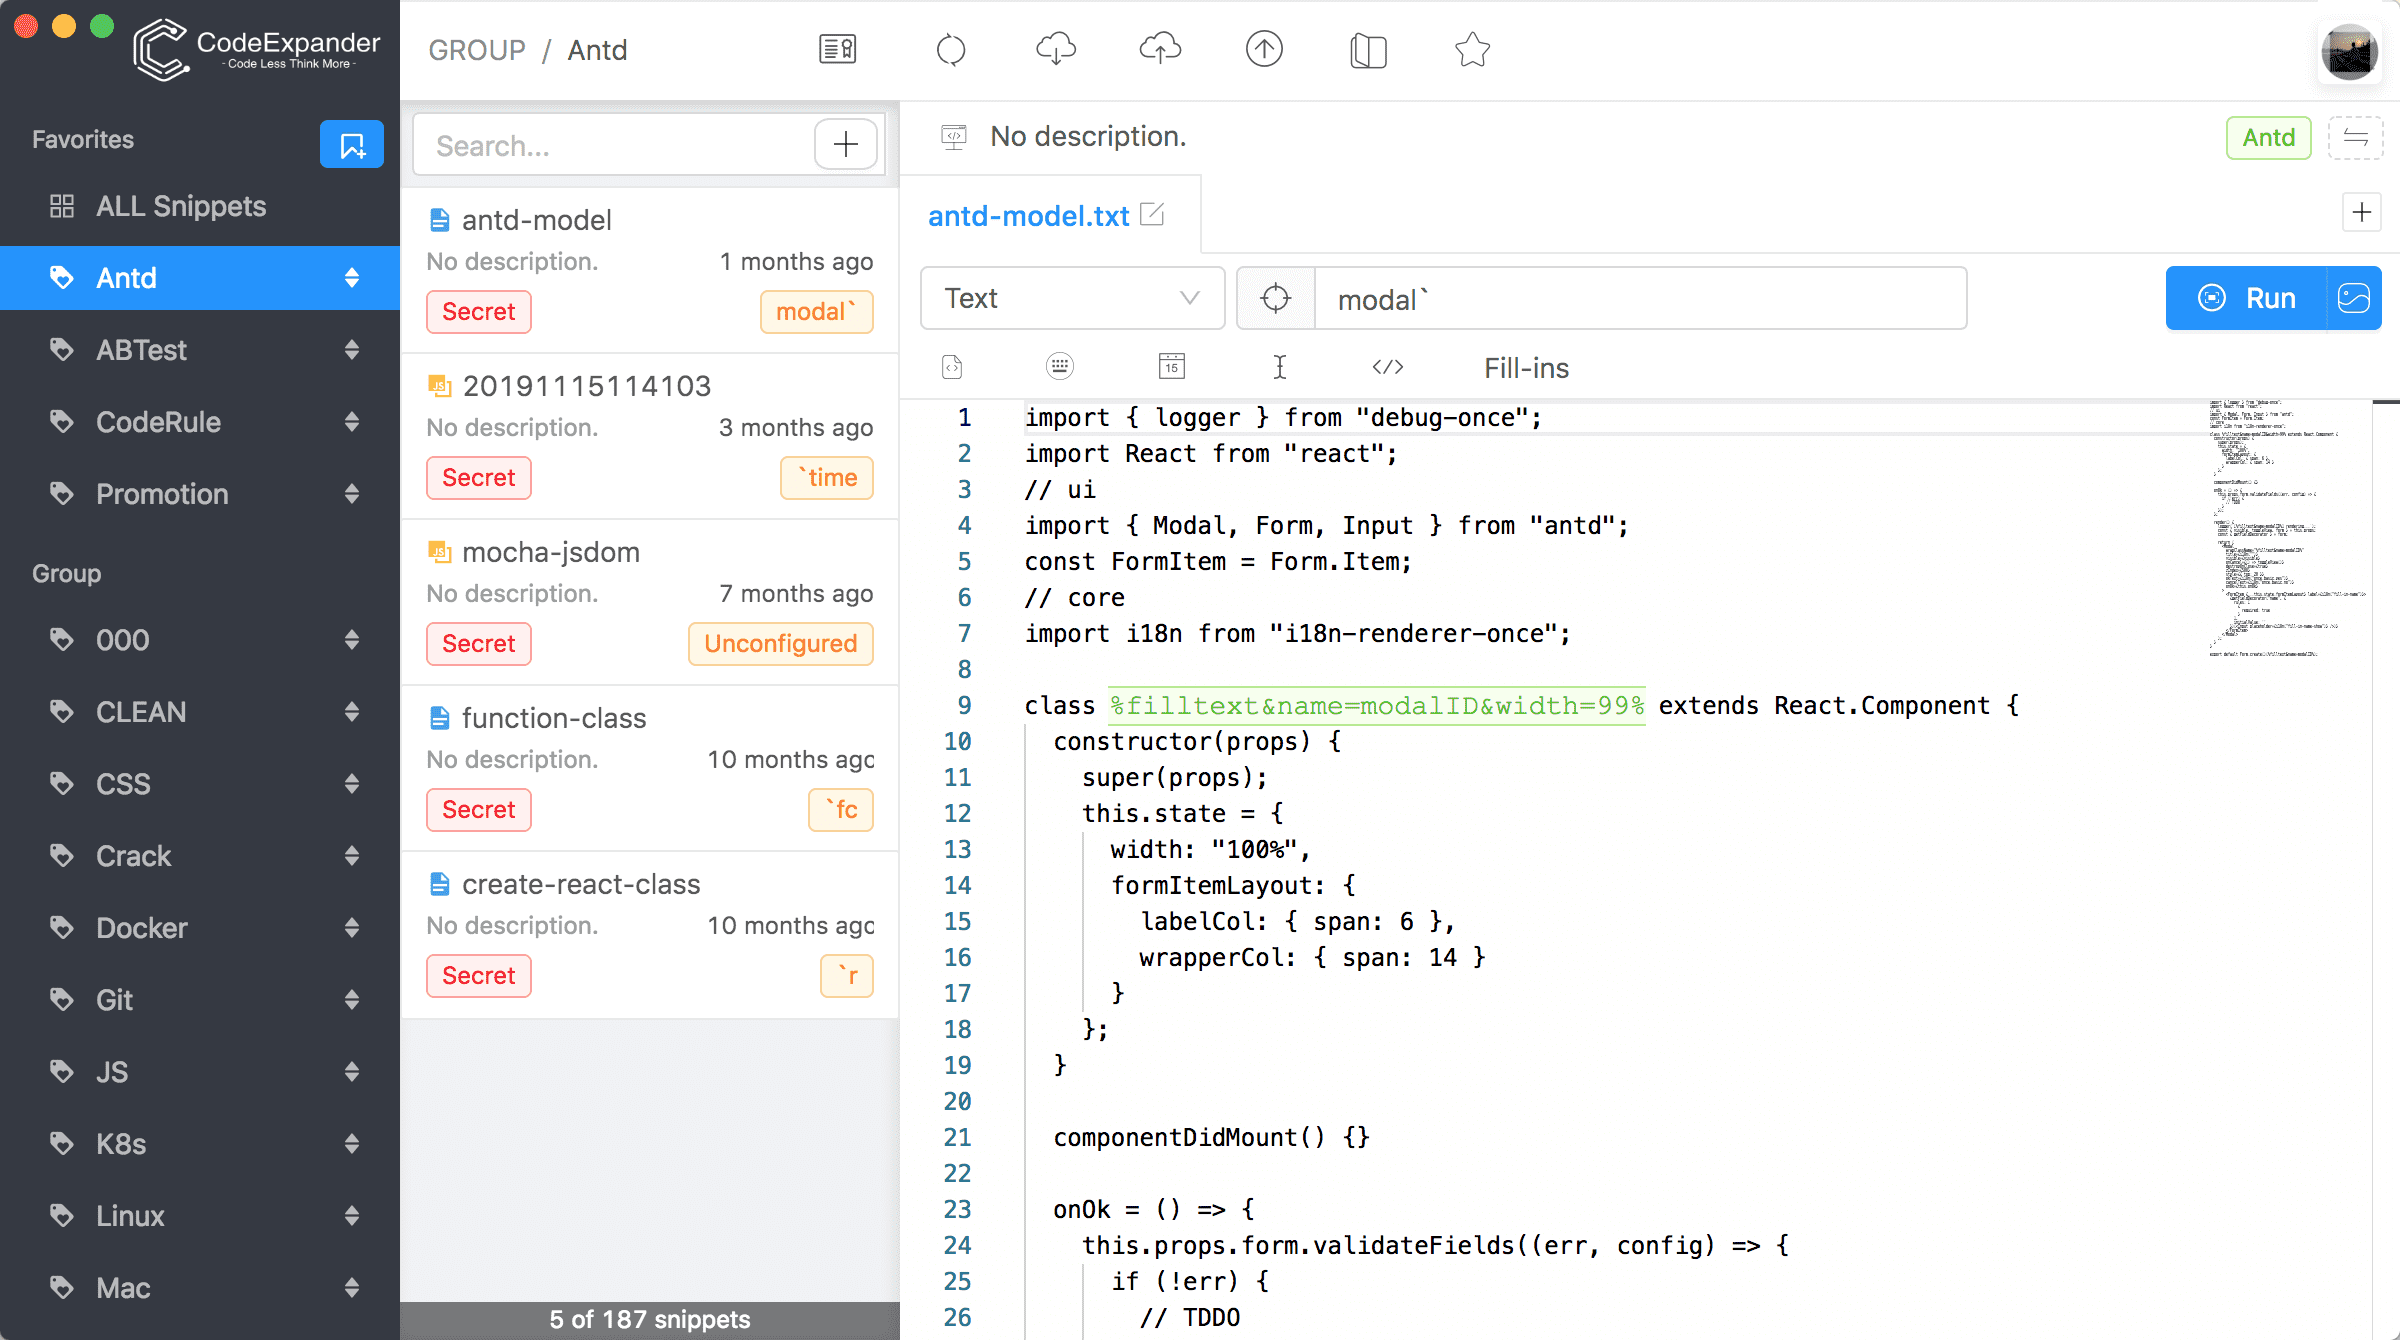
Task: Click the cloud download icon
Action: (x=1056, y=49)
